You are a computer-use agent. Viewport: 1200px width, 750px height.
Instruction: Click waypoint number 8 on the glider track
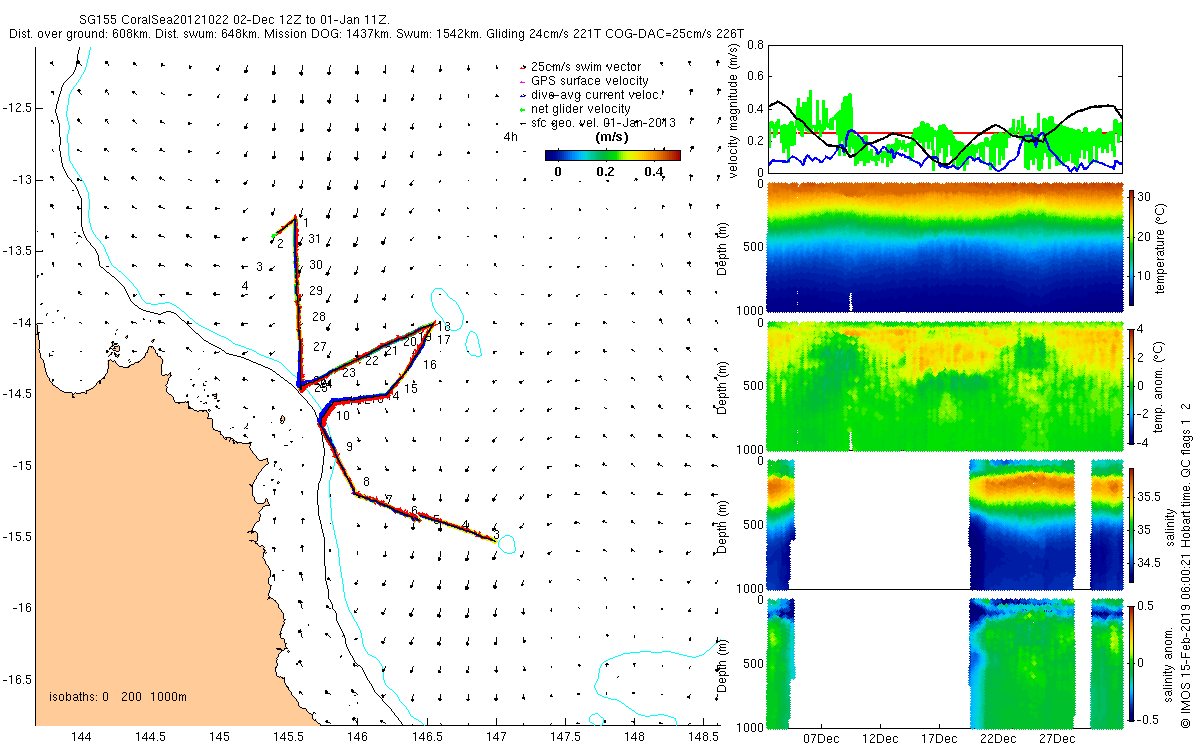coord(366,482)
